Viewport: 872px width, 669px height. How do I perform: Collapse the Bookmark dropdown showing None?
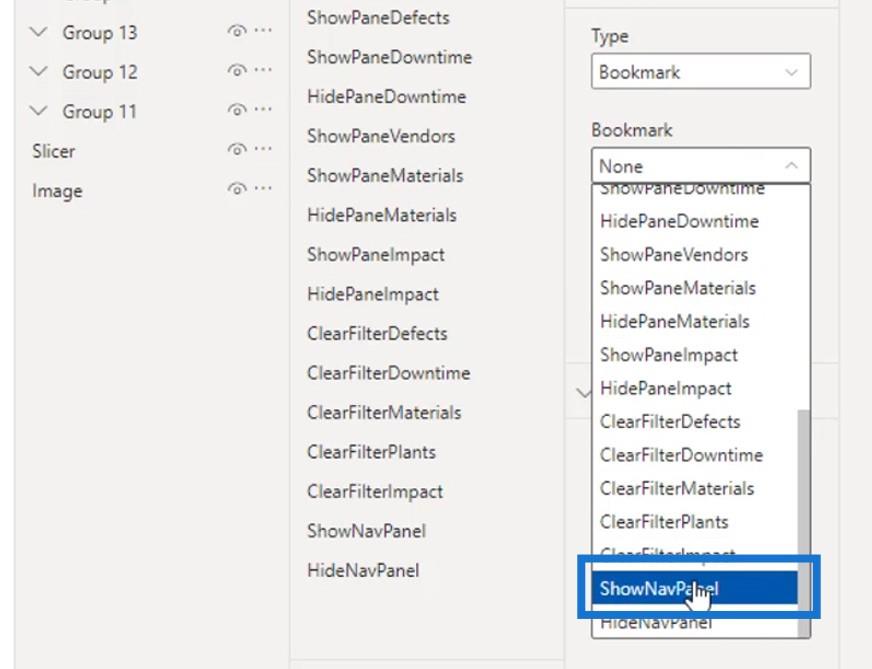coord(701,166)
